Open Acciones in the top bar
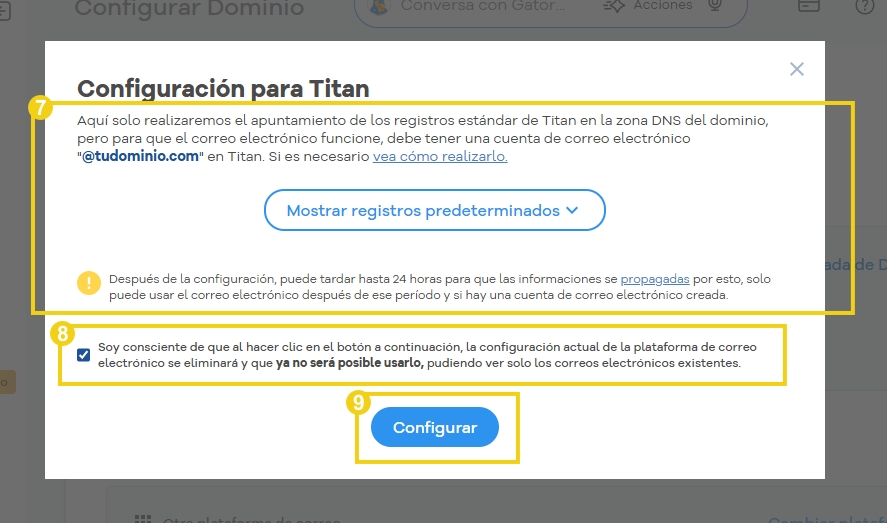Viewport: 887px width, 523px height. point(647,6)
